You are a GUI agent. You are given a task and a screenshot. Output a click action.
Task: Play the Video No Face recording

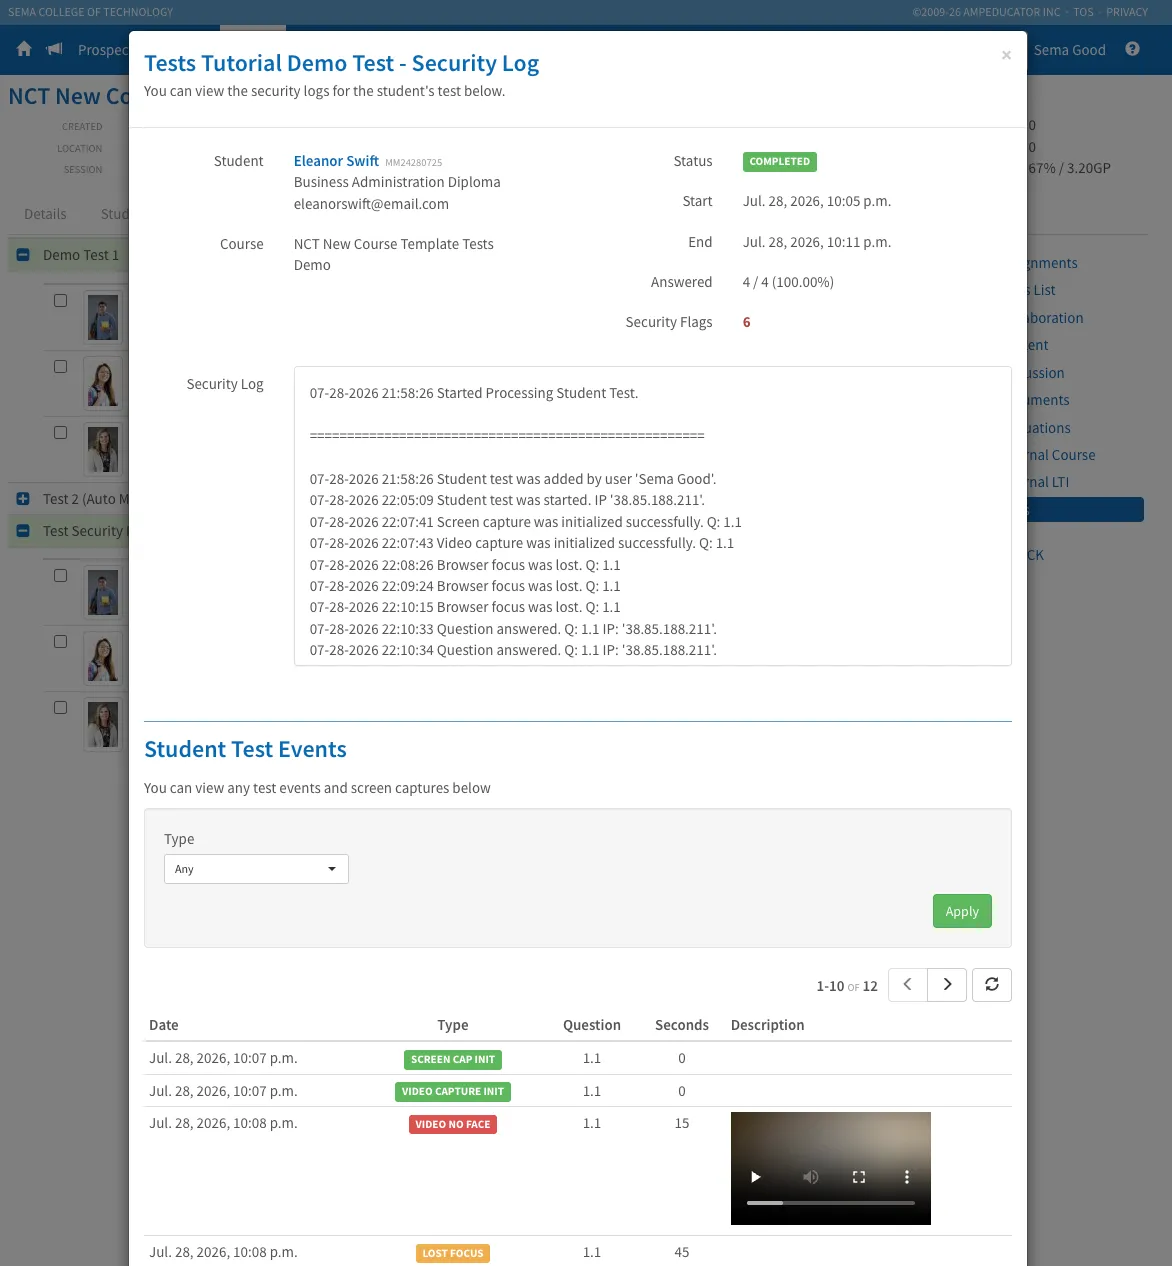(756, 1177)
